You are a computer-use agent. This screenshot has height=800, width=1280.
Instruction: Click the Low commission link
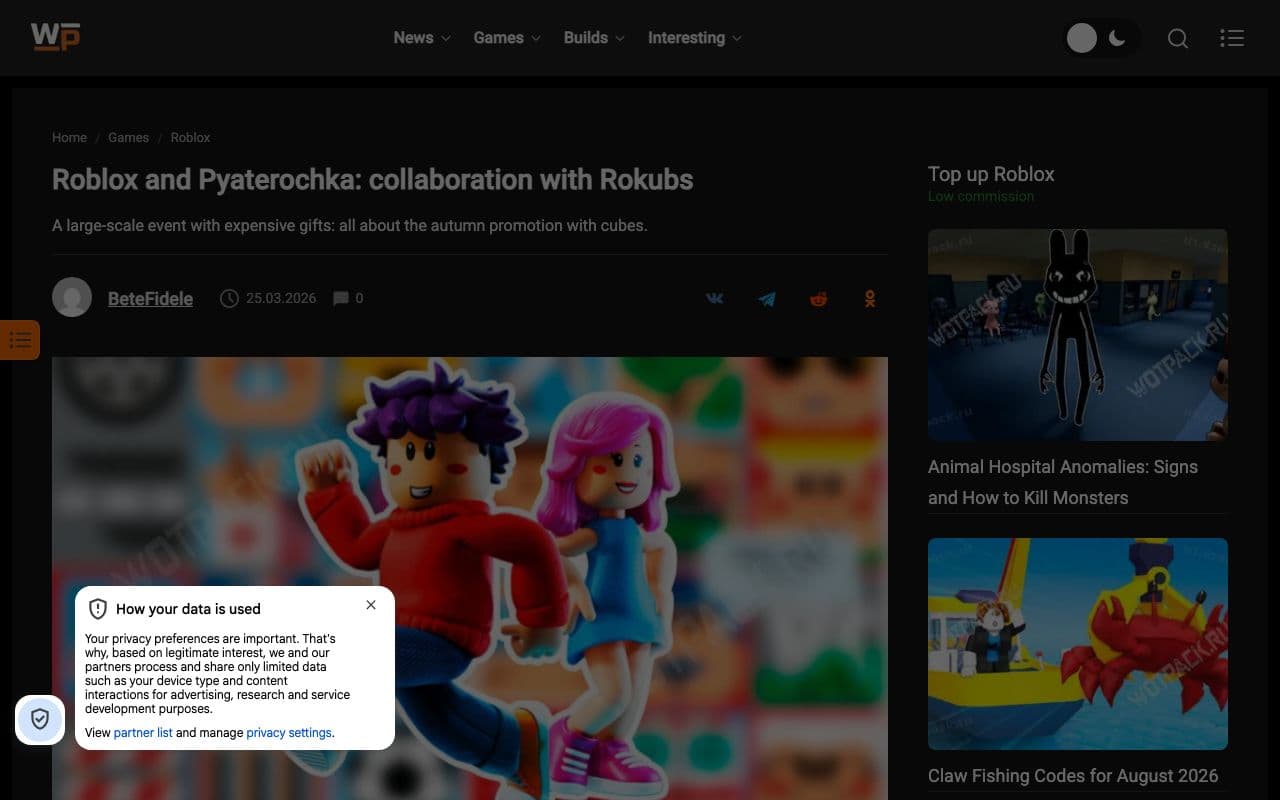click(x=981, y=196)
